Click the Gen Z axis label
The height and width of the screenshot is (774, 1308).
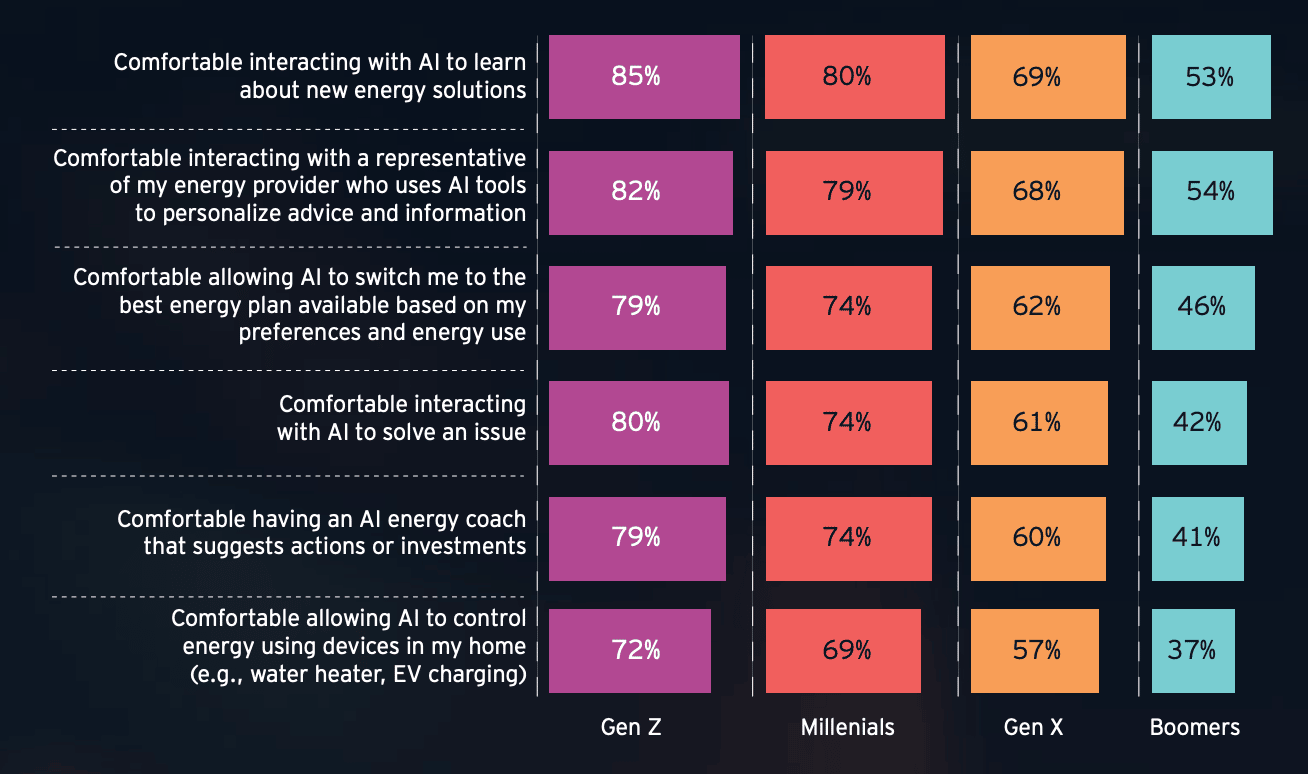coord(631,727)
